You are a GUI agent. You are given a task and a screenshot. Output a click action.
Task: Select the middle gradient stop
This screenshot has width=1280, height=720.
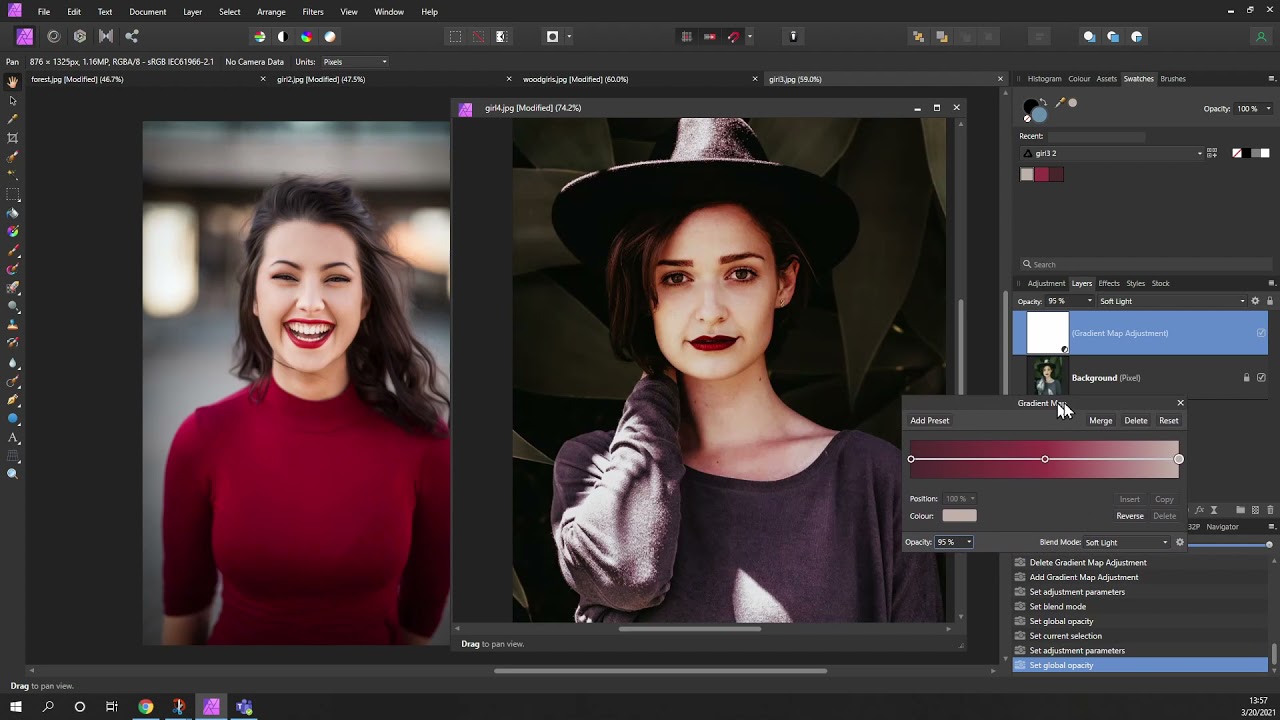click(1045, 459)
